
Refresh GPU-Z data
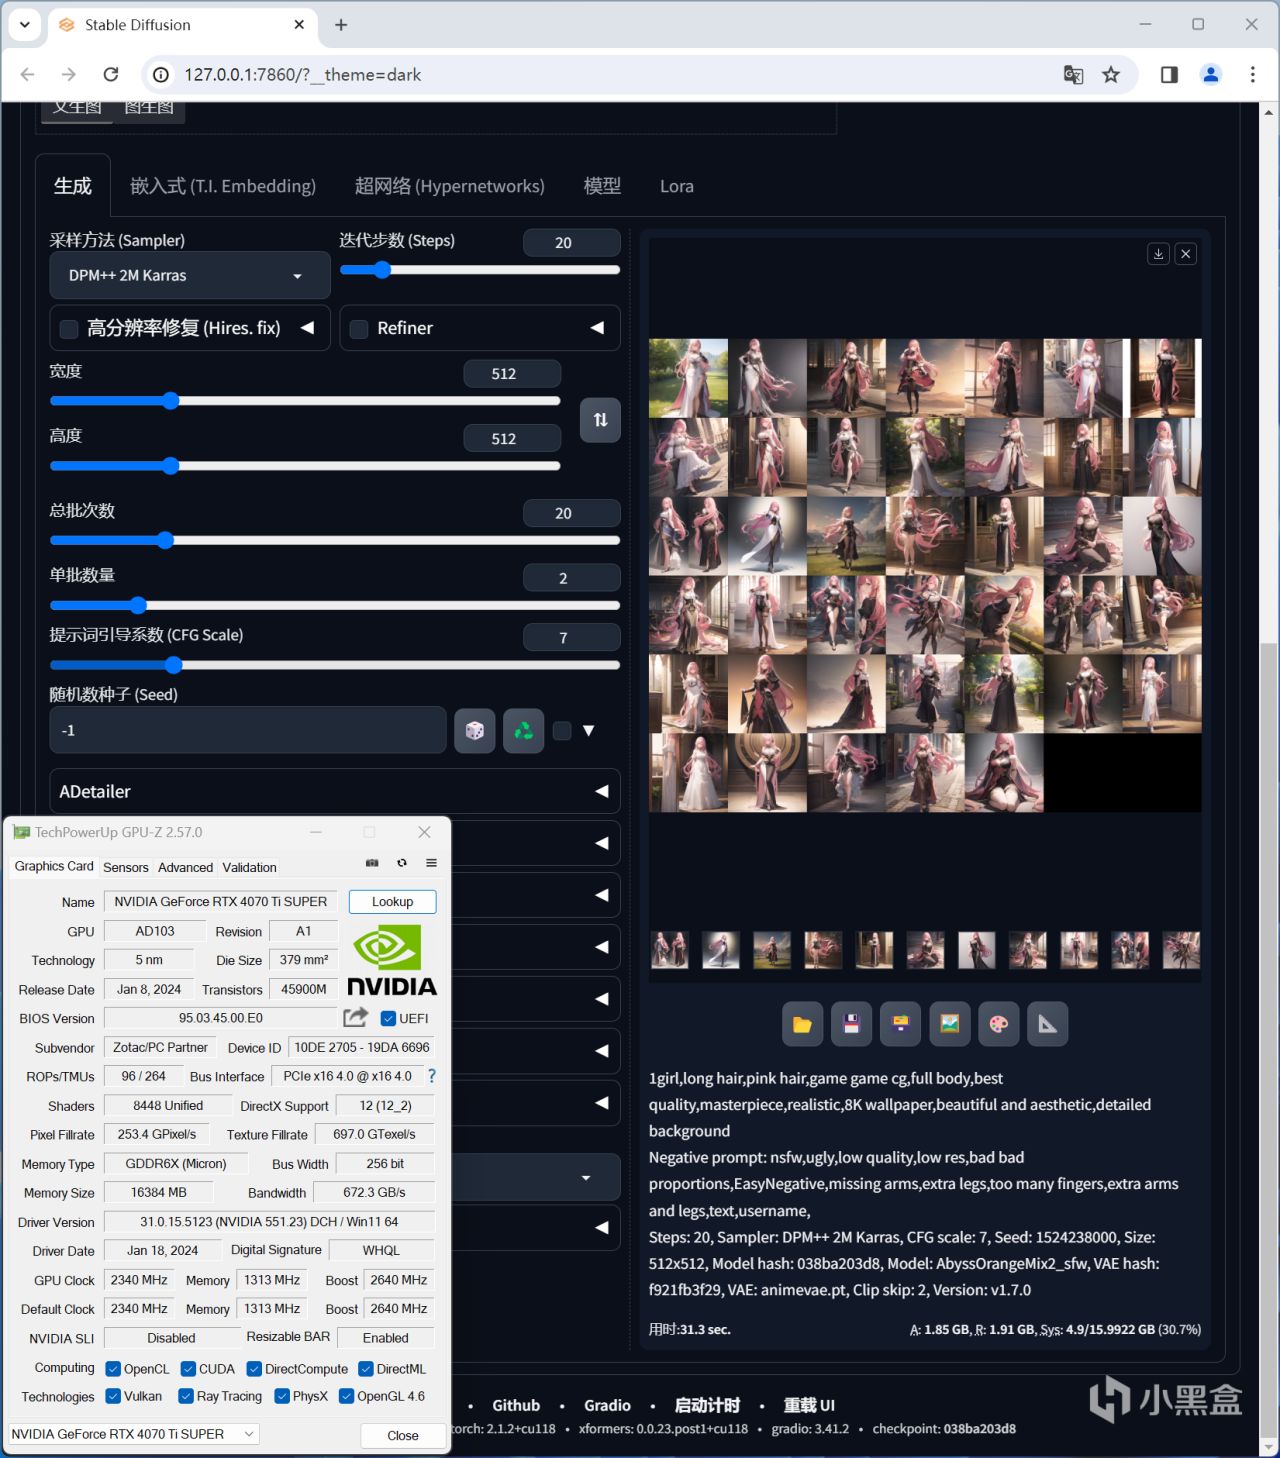coord(402,863)
